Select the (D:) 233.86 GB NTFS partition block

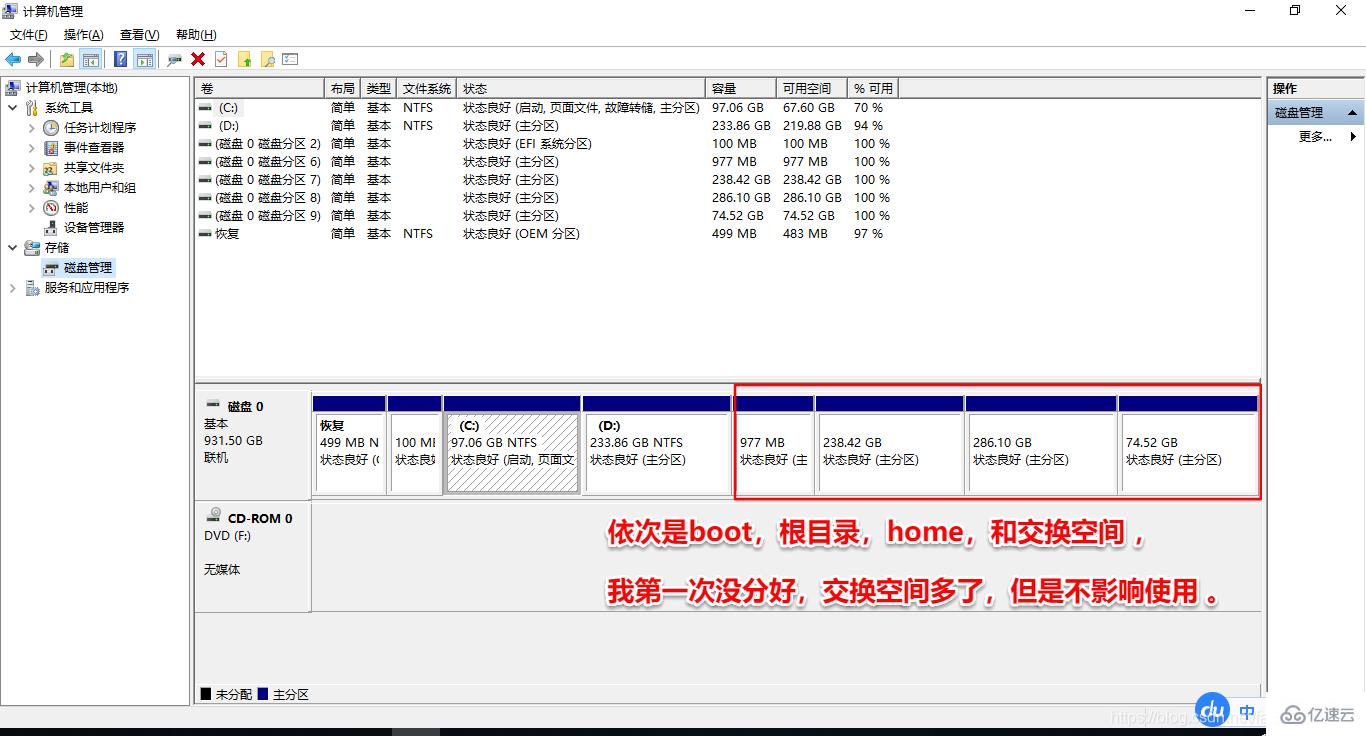point(657,444)
